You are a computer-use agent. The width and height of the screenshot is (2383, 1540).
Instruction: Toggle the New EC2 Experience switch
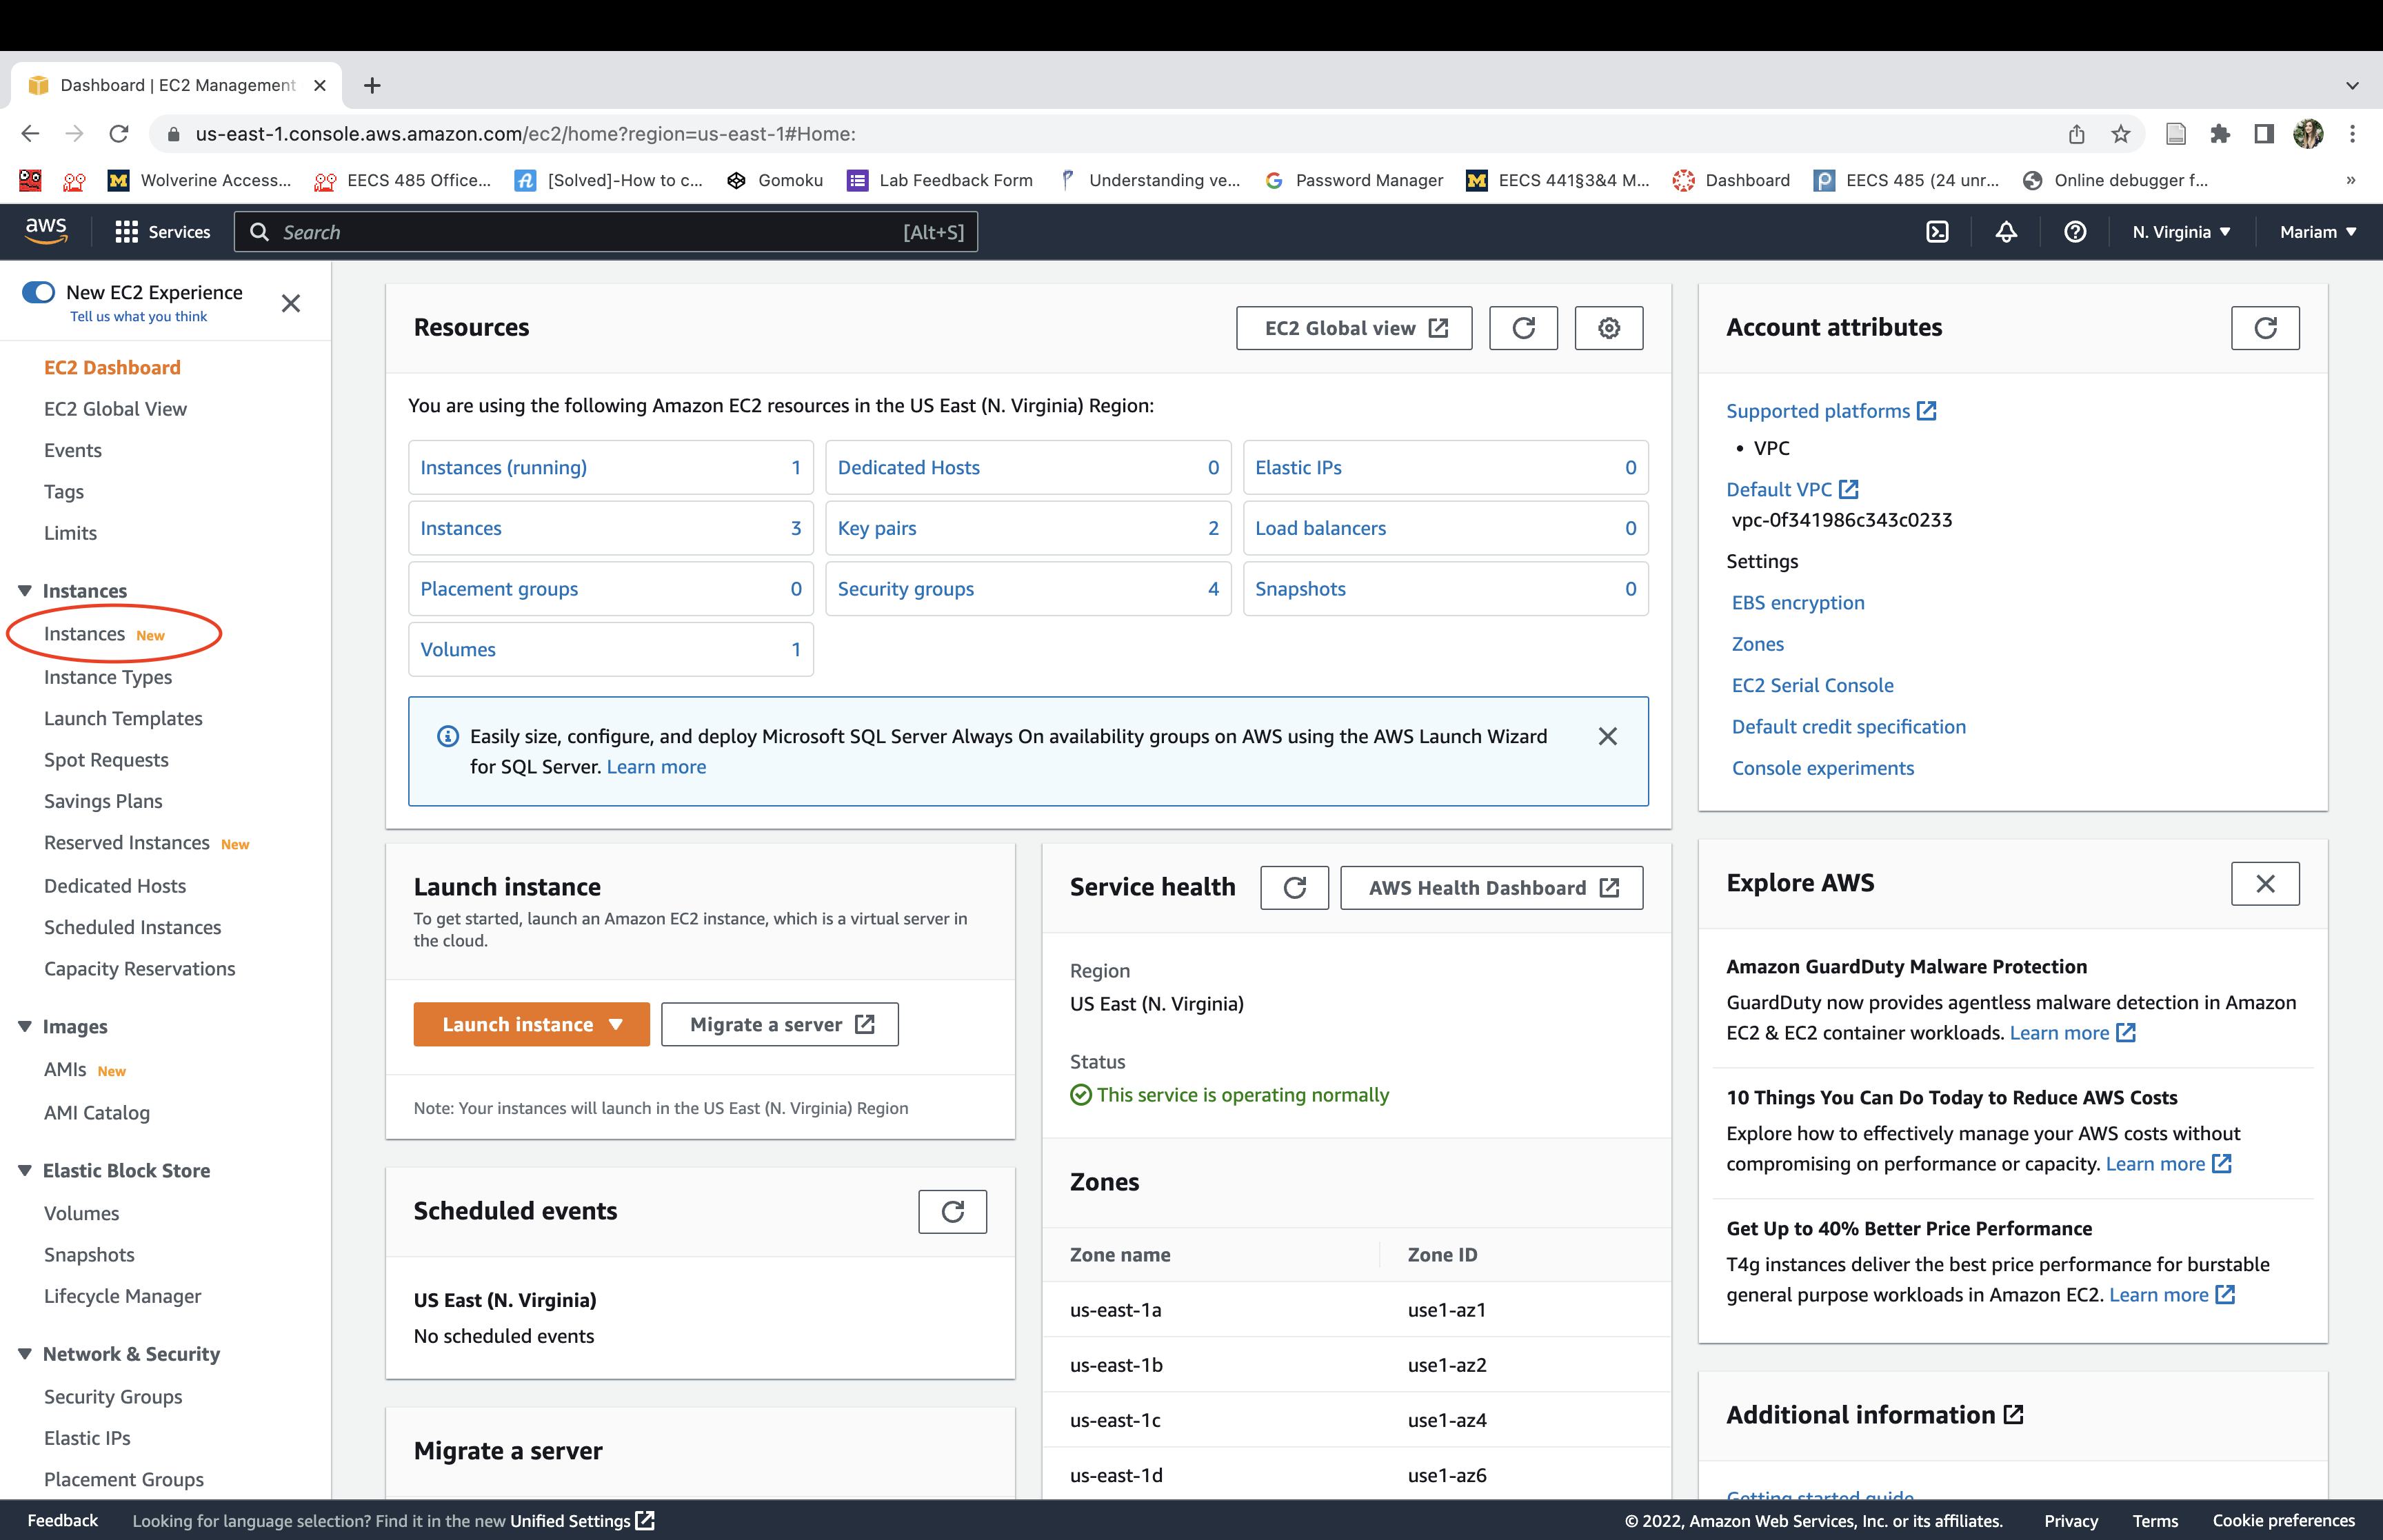click(39, 292)
